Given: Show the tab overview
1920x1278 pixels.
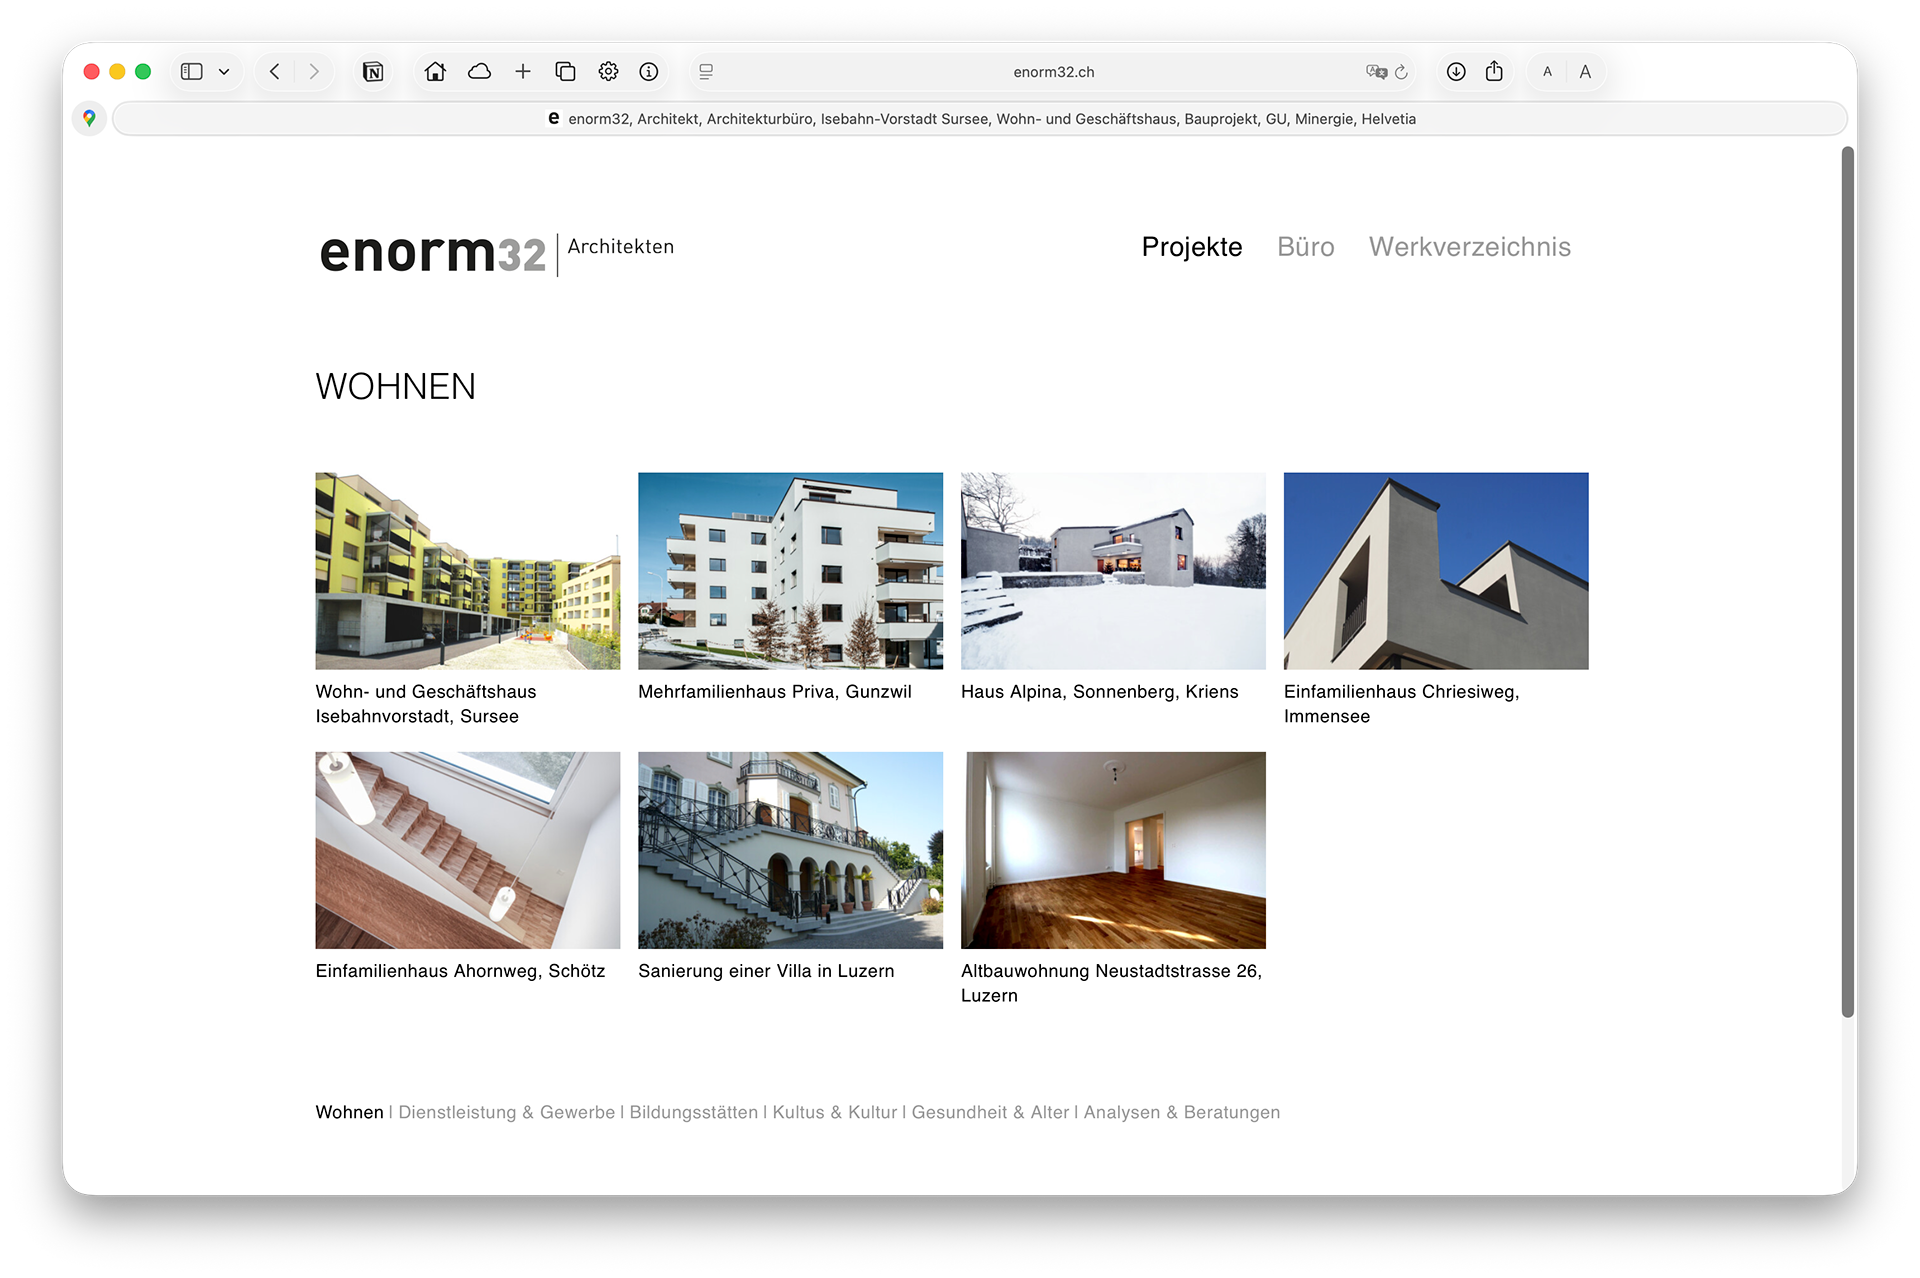Looking at the screenshot, I should click(x=565, y=72).
